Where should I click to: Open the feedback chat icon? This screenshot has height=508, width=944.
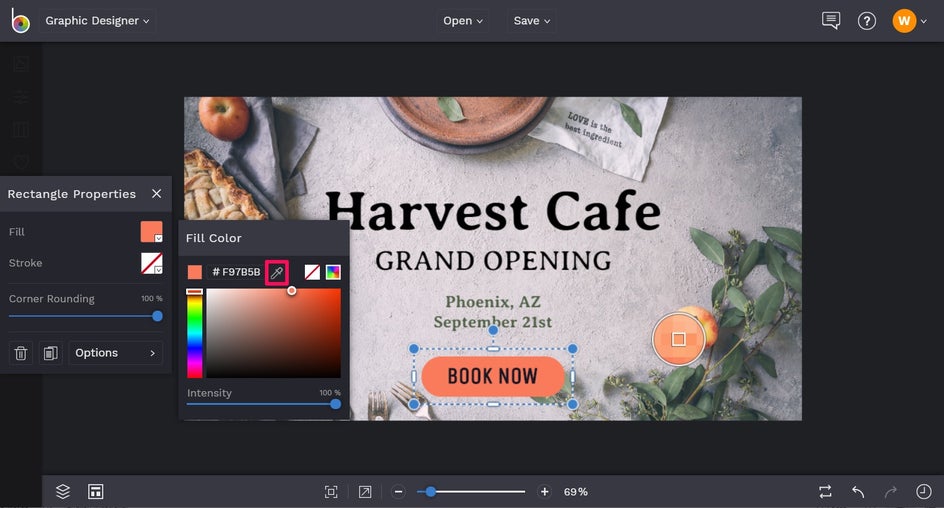click(x=831, y=20)
